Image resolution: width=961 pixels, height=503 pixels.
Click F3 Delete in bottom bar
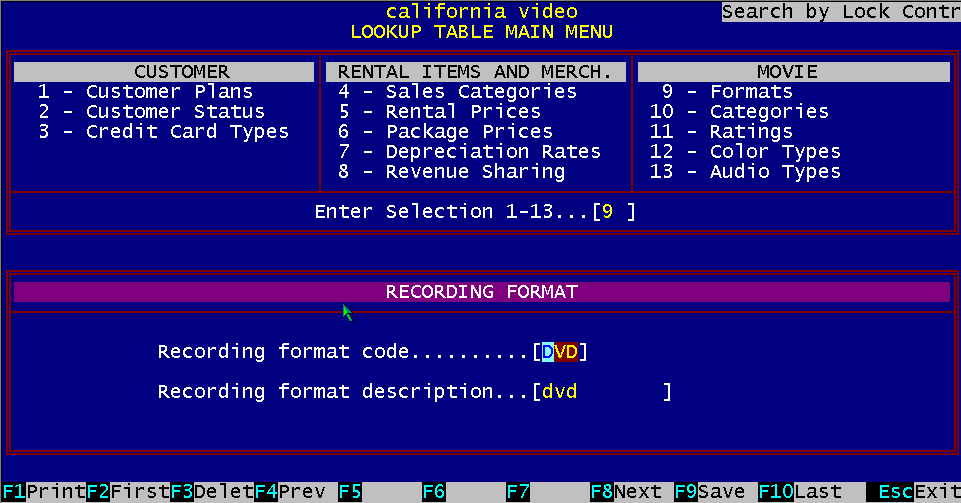coord(210,492)
